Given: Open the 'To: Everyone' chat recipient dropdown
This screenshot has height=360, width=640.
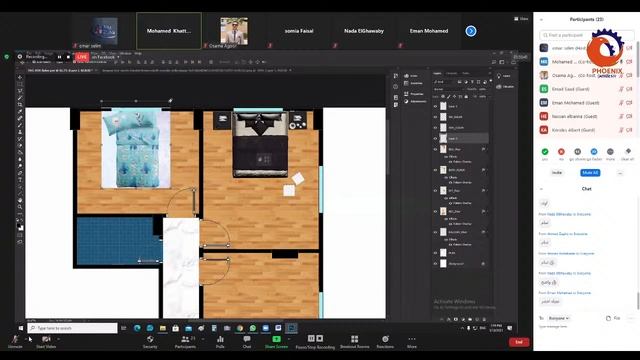Looking at the screenshot, I should [x=559, y=318].
